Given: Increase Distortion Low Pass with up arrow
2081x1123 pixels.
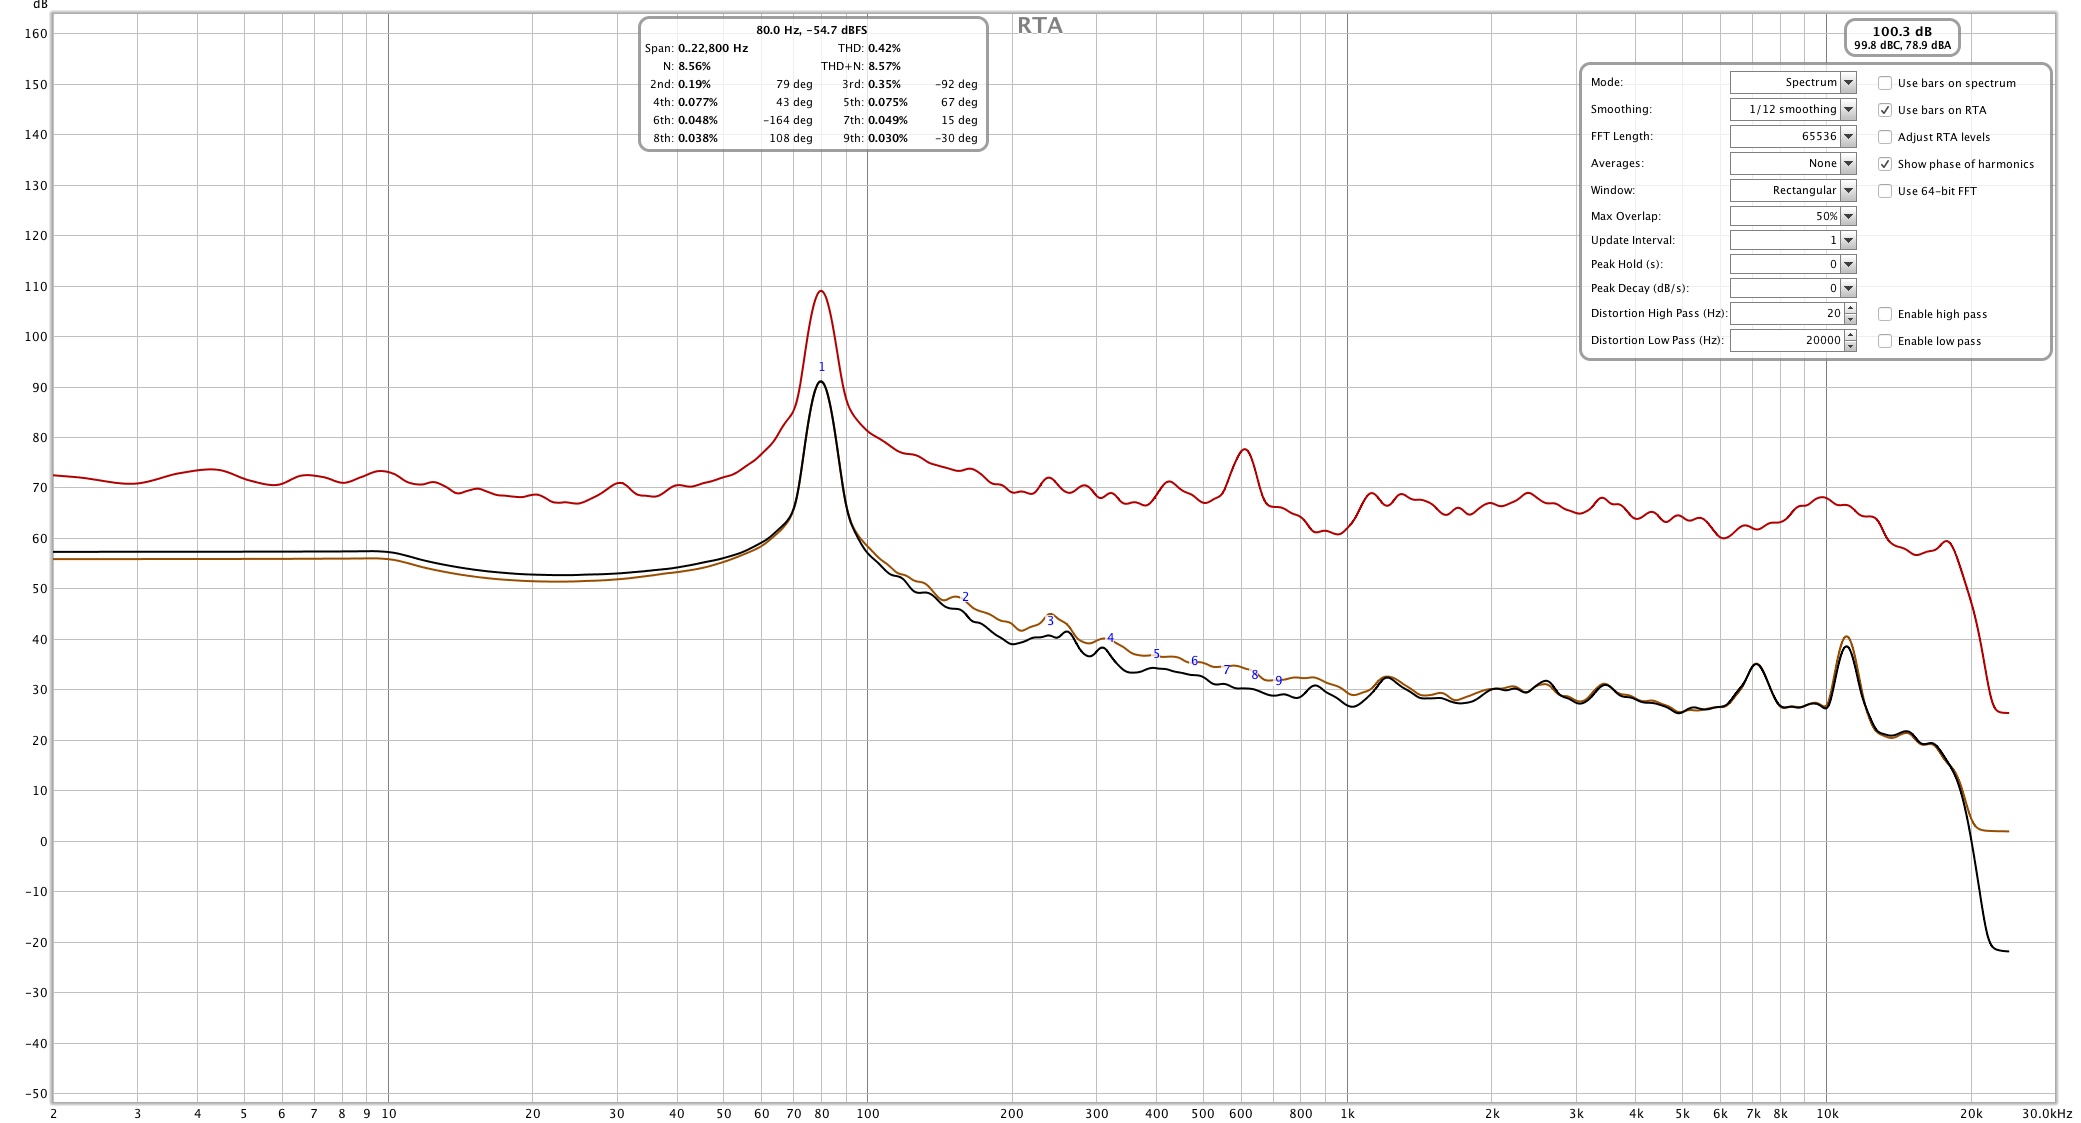Looking at the screenshot, I should pos(1850,335).
